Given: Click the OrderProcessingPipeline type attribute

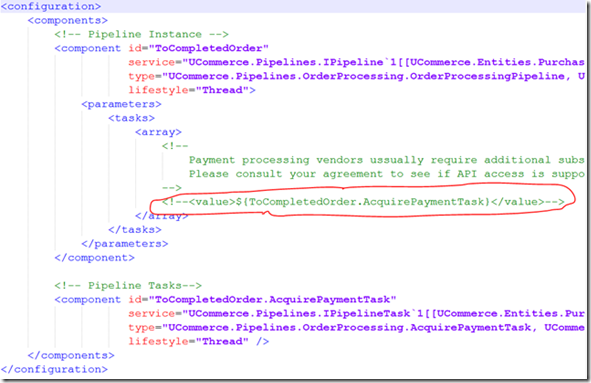Looking at the screenshot, I should pos(357,76).
